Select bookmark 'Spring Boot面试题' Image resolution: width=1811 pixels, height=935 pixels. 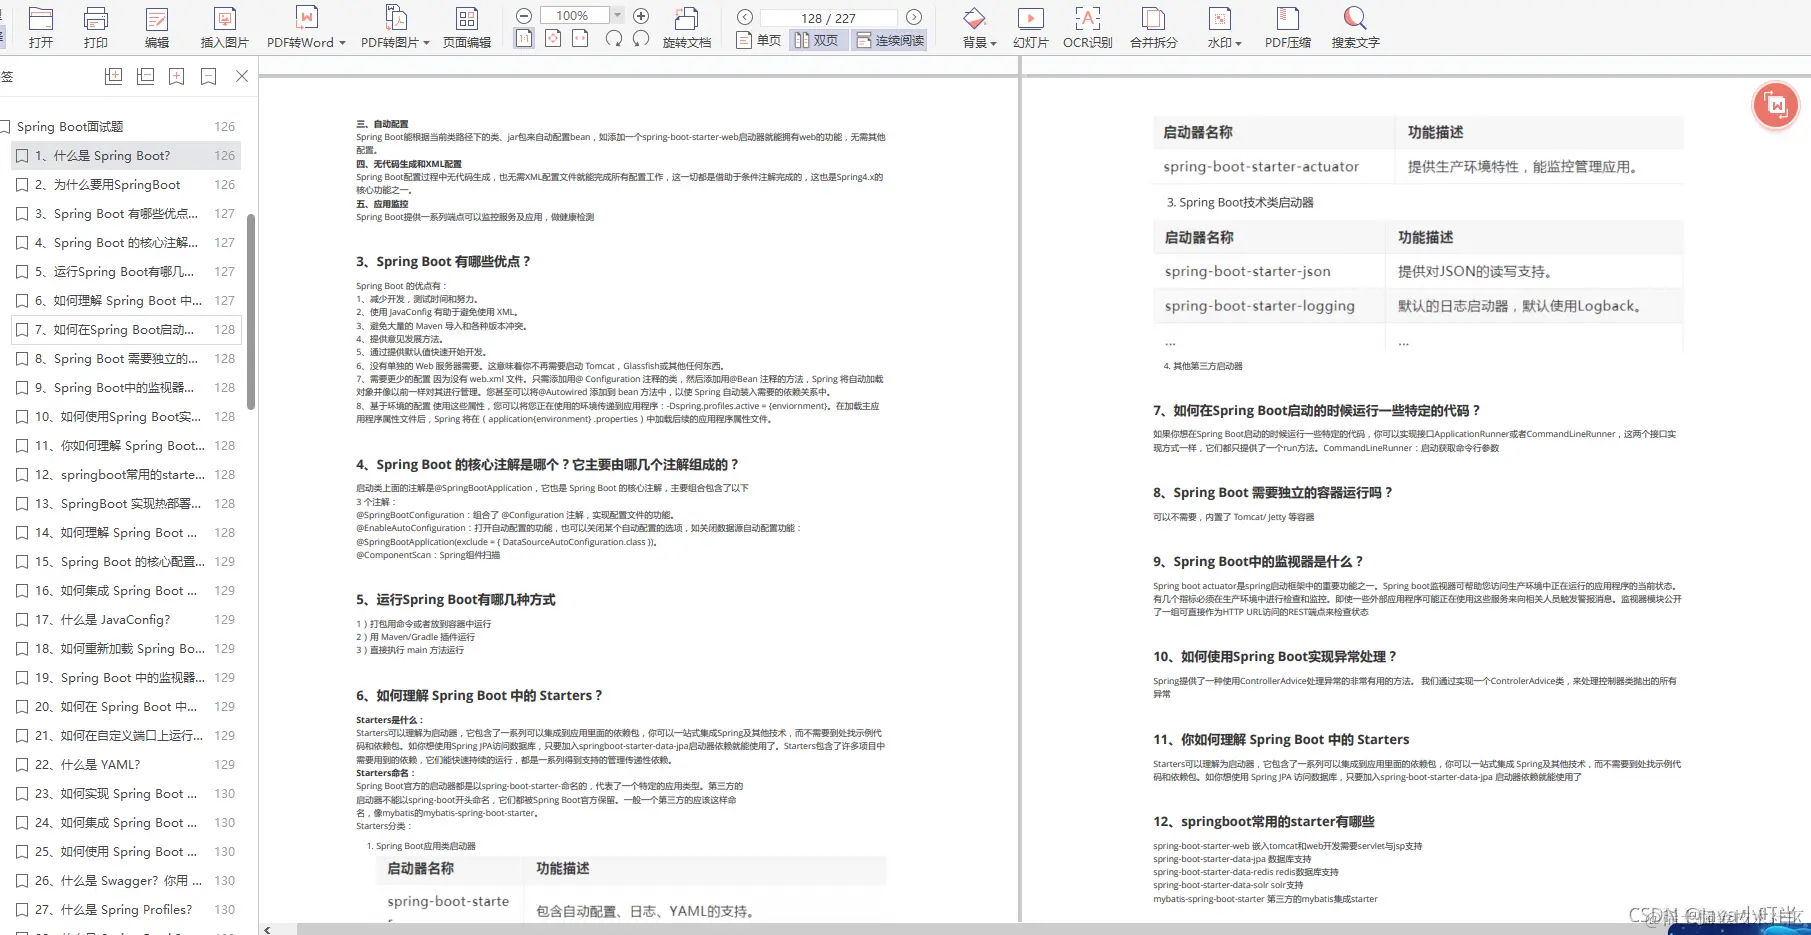70,127
